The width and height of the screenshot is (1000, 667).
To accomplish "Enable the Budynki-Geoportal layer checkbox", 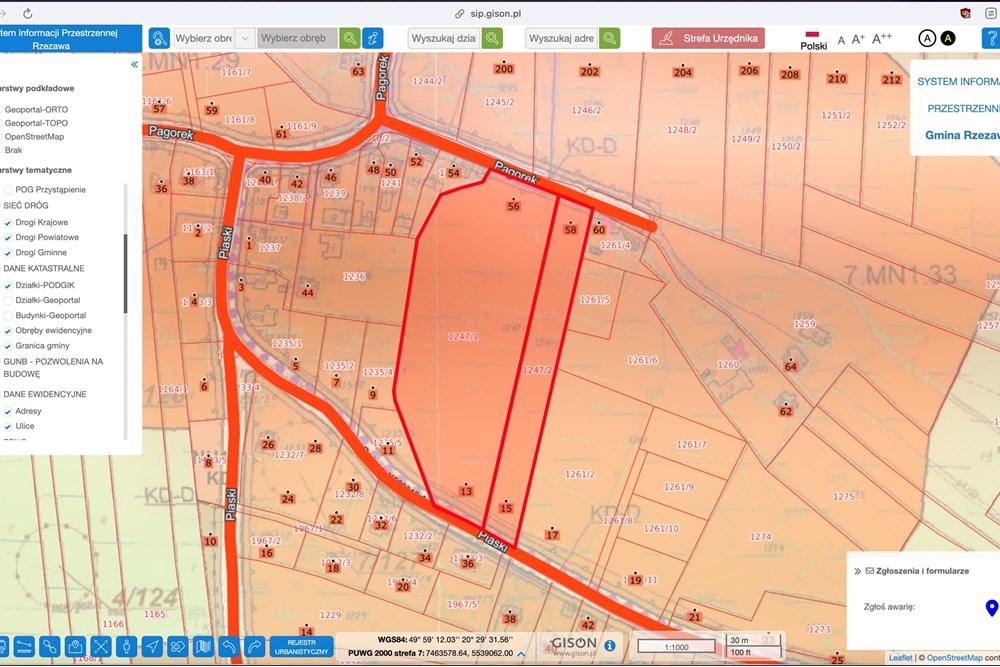I will (x=8, y=315).
